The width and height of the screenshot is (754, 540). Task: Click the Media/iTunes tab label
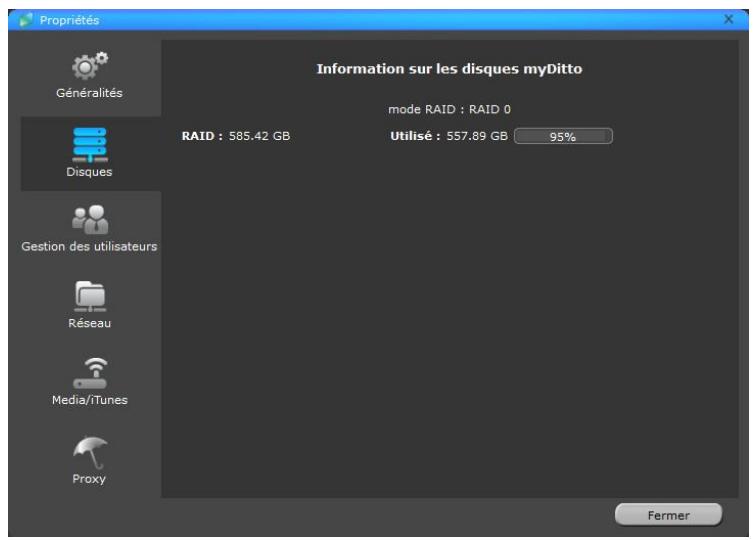tap(89, 400)
